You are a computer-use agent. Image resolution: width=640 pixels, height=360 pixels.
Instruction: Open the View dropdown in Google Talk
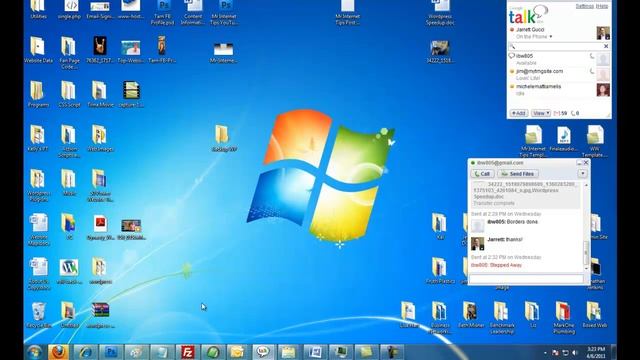[541, 113]
